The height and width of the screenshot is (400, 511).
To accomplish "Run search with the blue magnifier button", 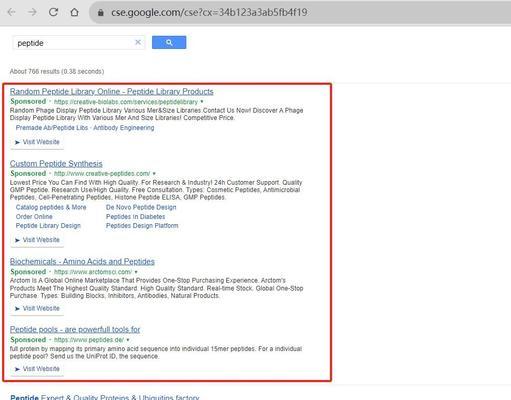I will 169,42.
